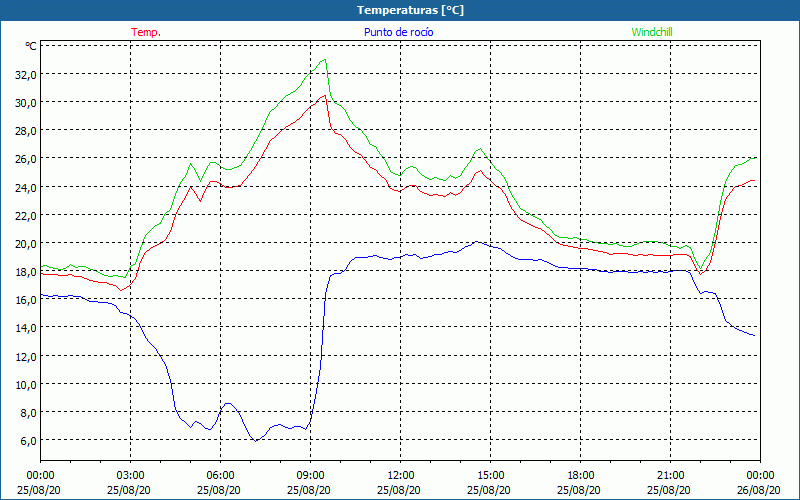The width and height of the screenshot is (800, 500).
Task: Click the 24,0 y-axis value
Action: pos(26,187)
